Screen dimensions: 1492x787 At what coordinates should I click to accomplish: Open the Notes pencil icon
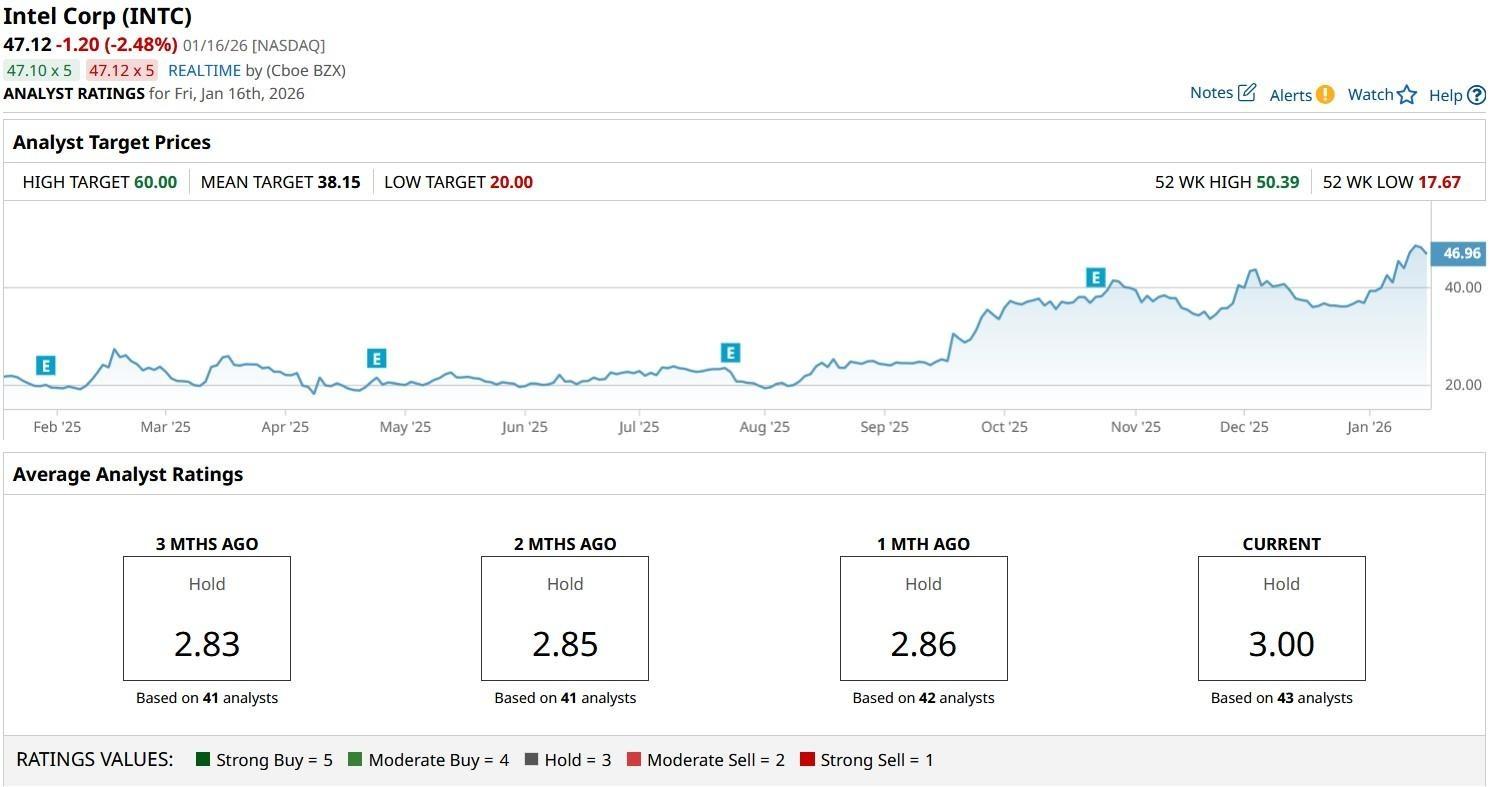pos(1246,93)
